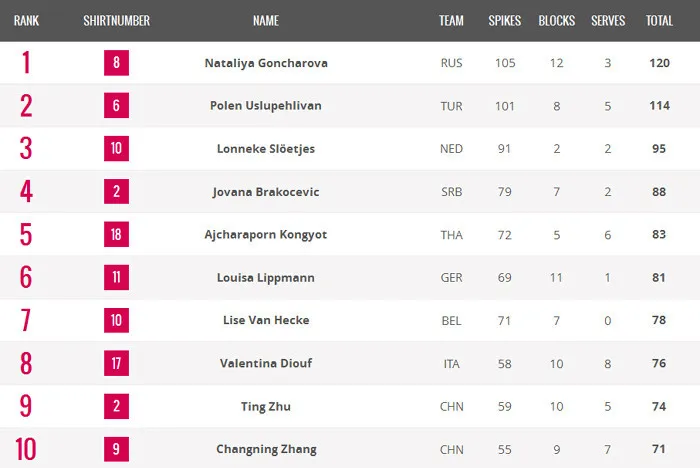The width and height of the screenshot is (700, 468).
Task: Open Ajcharaporn Kongyot's profile link
Action: tap(266, 235)
